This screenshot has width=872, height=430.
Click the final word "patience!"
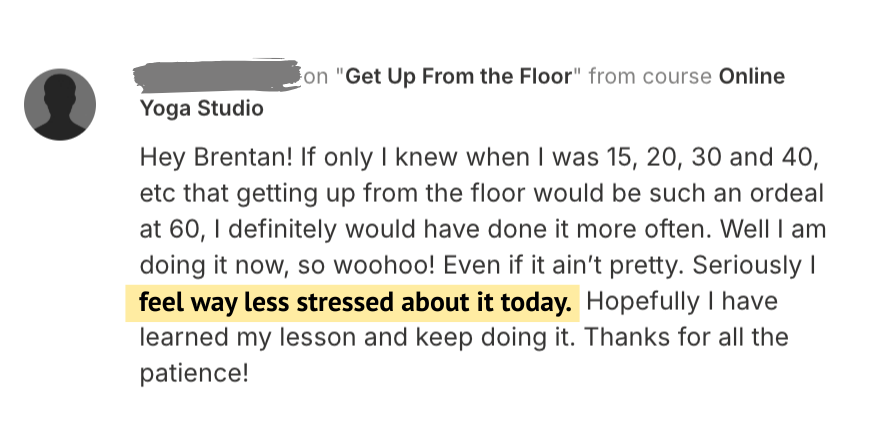pos(192,373)
